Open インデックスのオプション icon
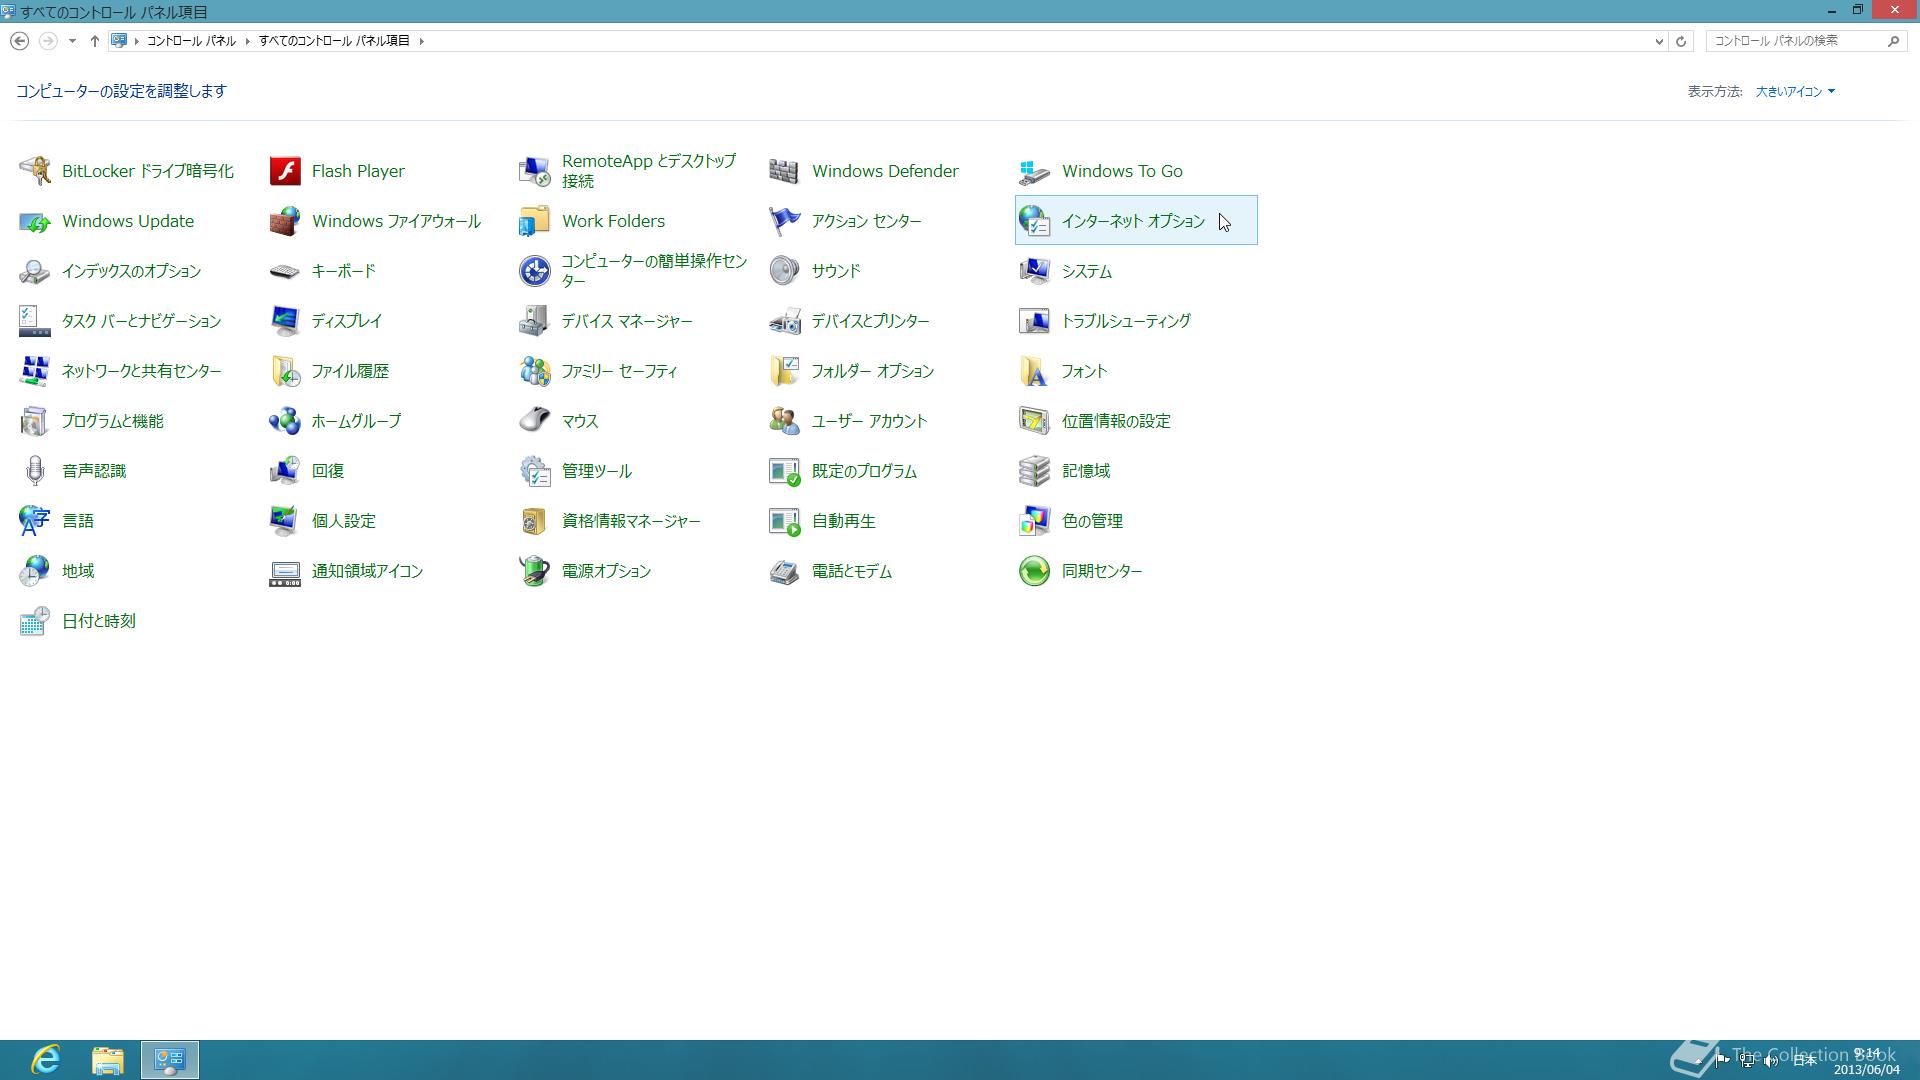The height and width of the screenshot is (1080, 1920). (35, 271)
